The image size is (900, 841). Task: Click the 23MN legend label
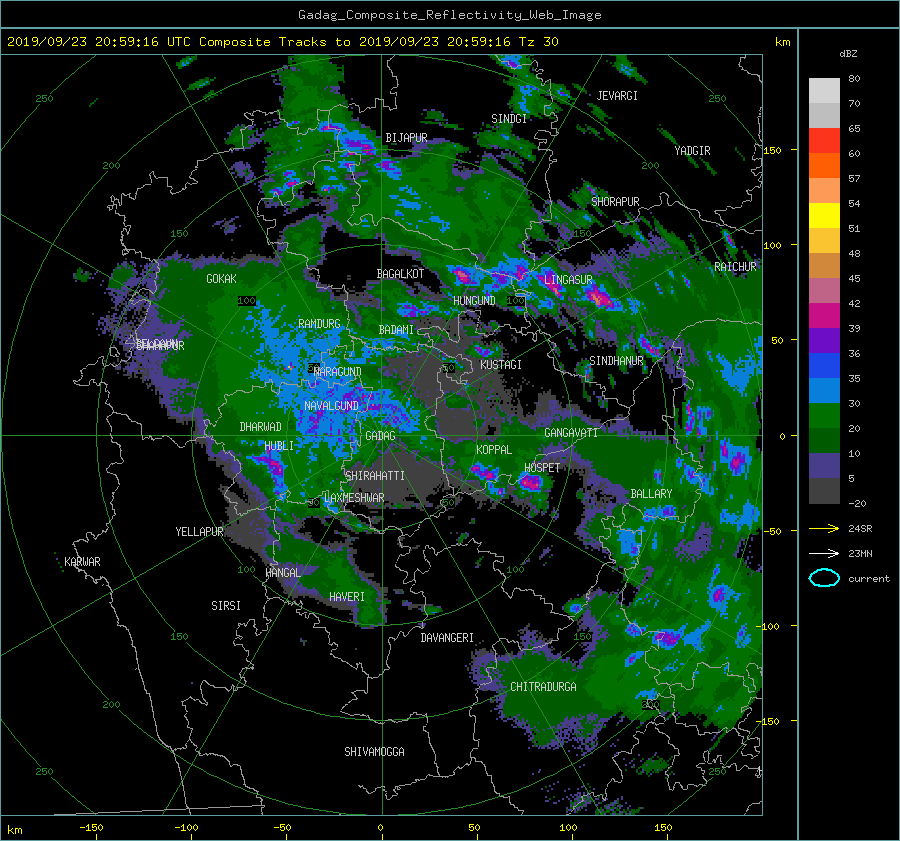[860, 553]
